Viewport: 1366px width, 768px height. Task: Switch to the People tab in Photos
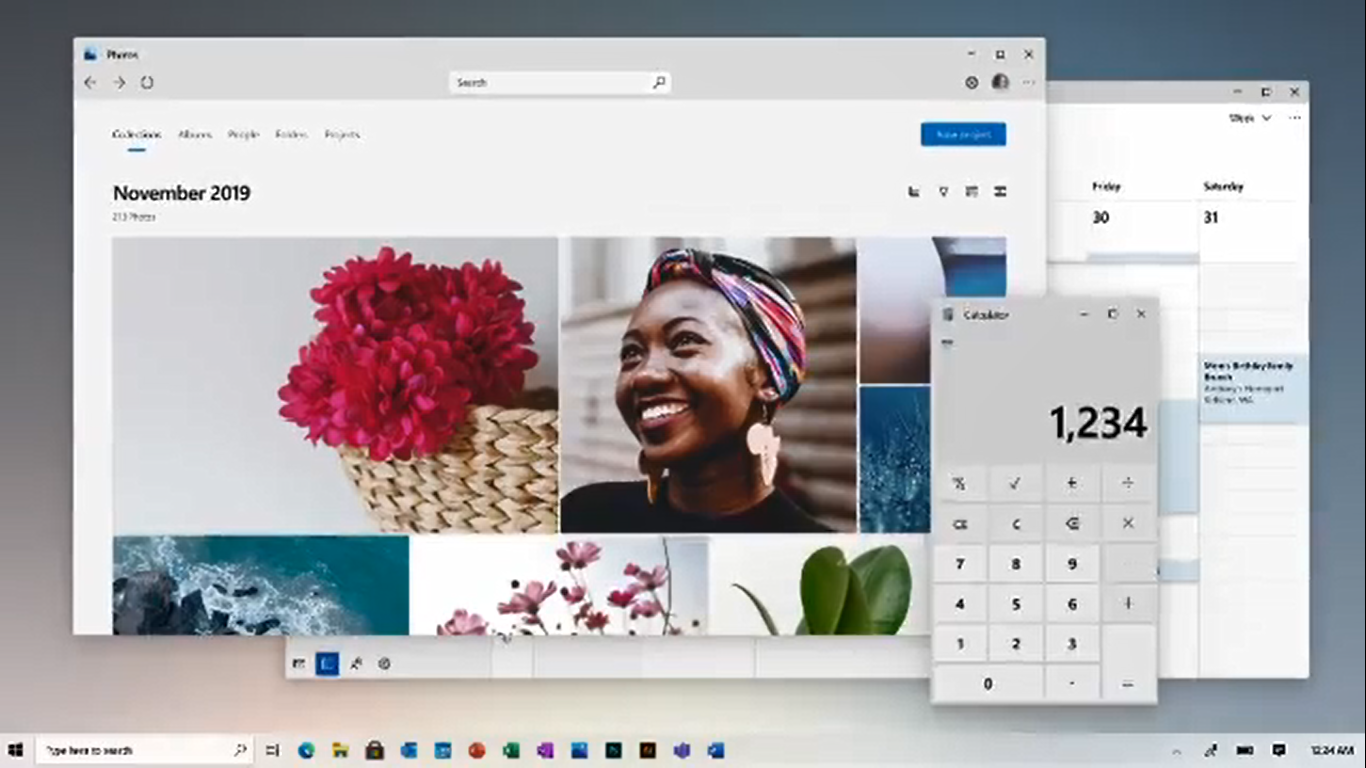click(x=243, y=134)
